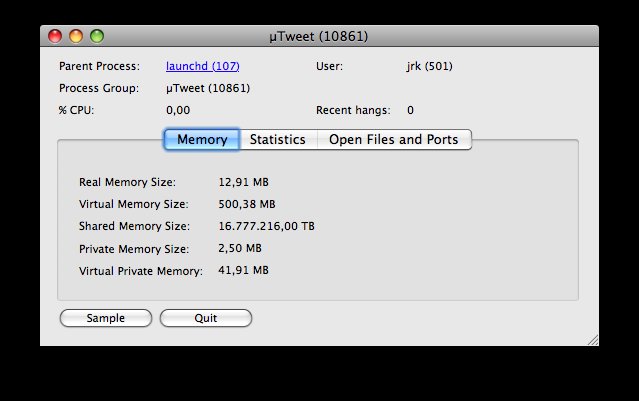Screen dimensions: 639x401
Task: Open the launchd (107) parent process link
Action: (202, 66)
